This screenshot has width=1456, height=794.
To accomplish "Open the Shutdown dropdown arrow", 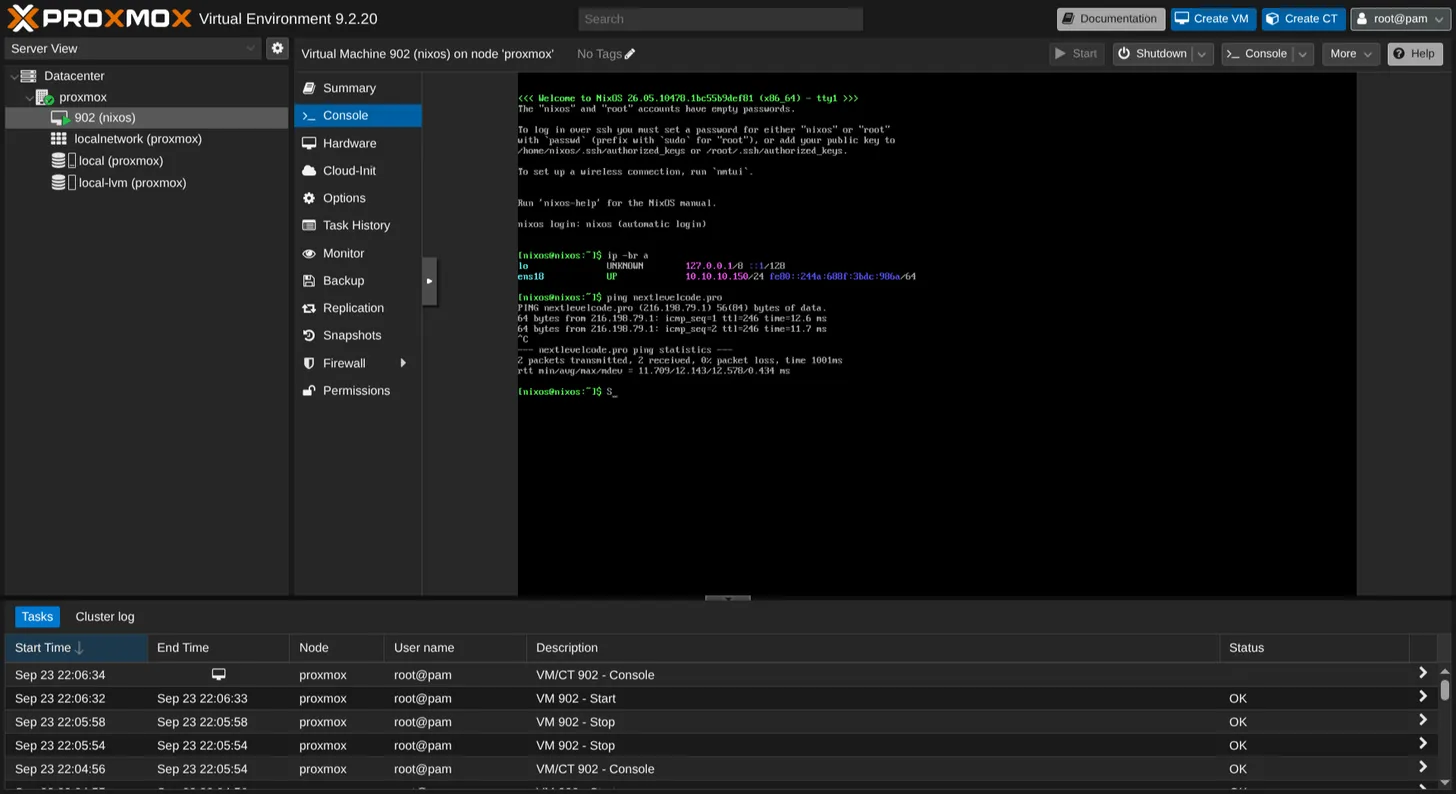I will click(x=1203, y=54).
